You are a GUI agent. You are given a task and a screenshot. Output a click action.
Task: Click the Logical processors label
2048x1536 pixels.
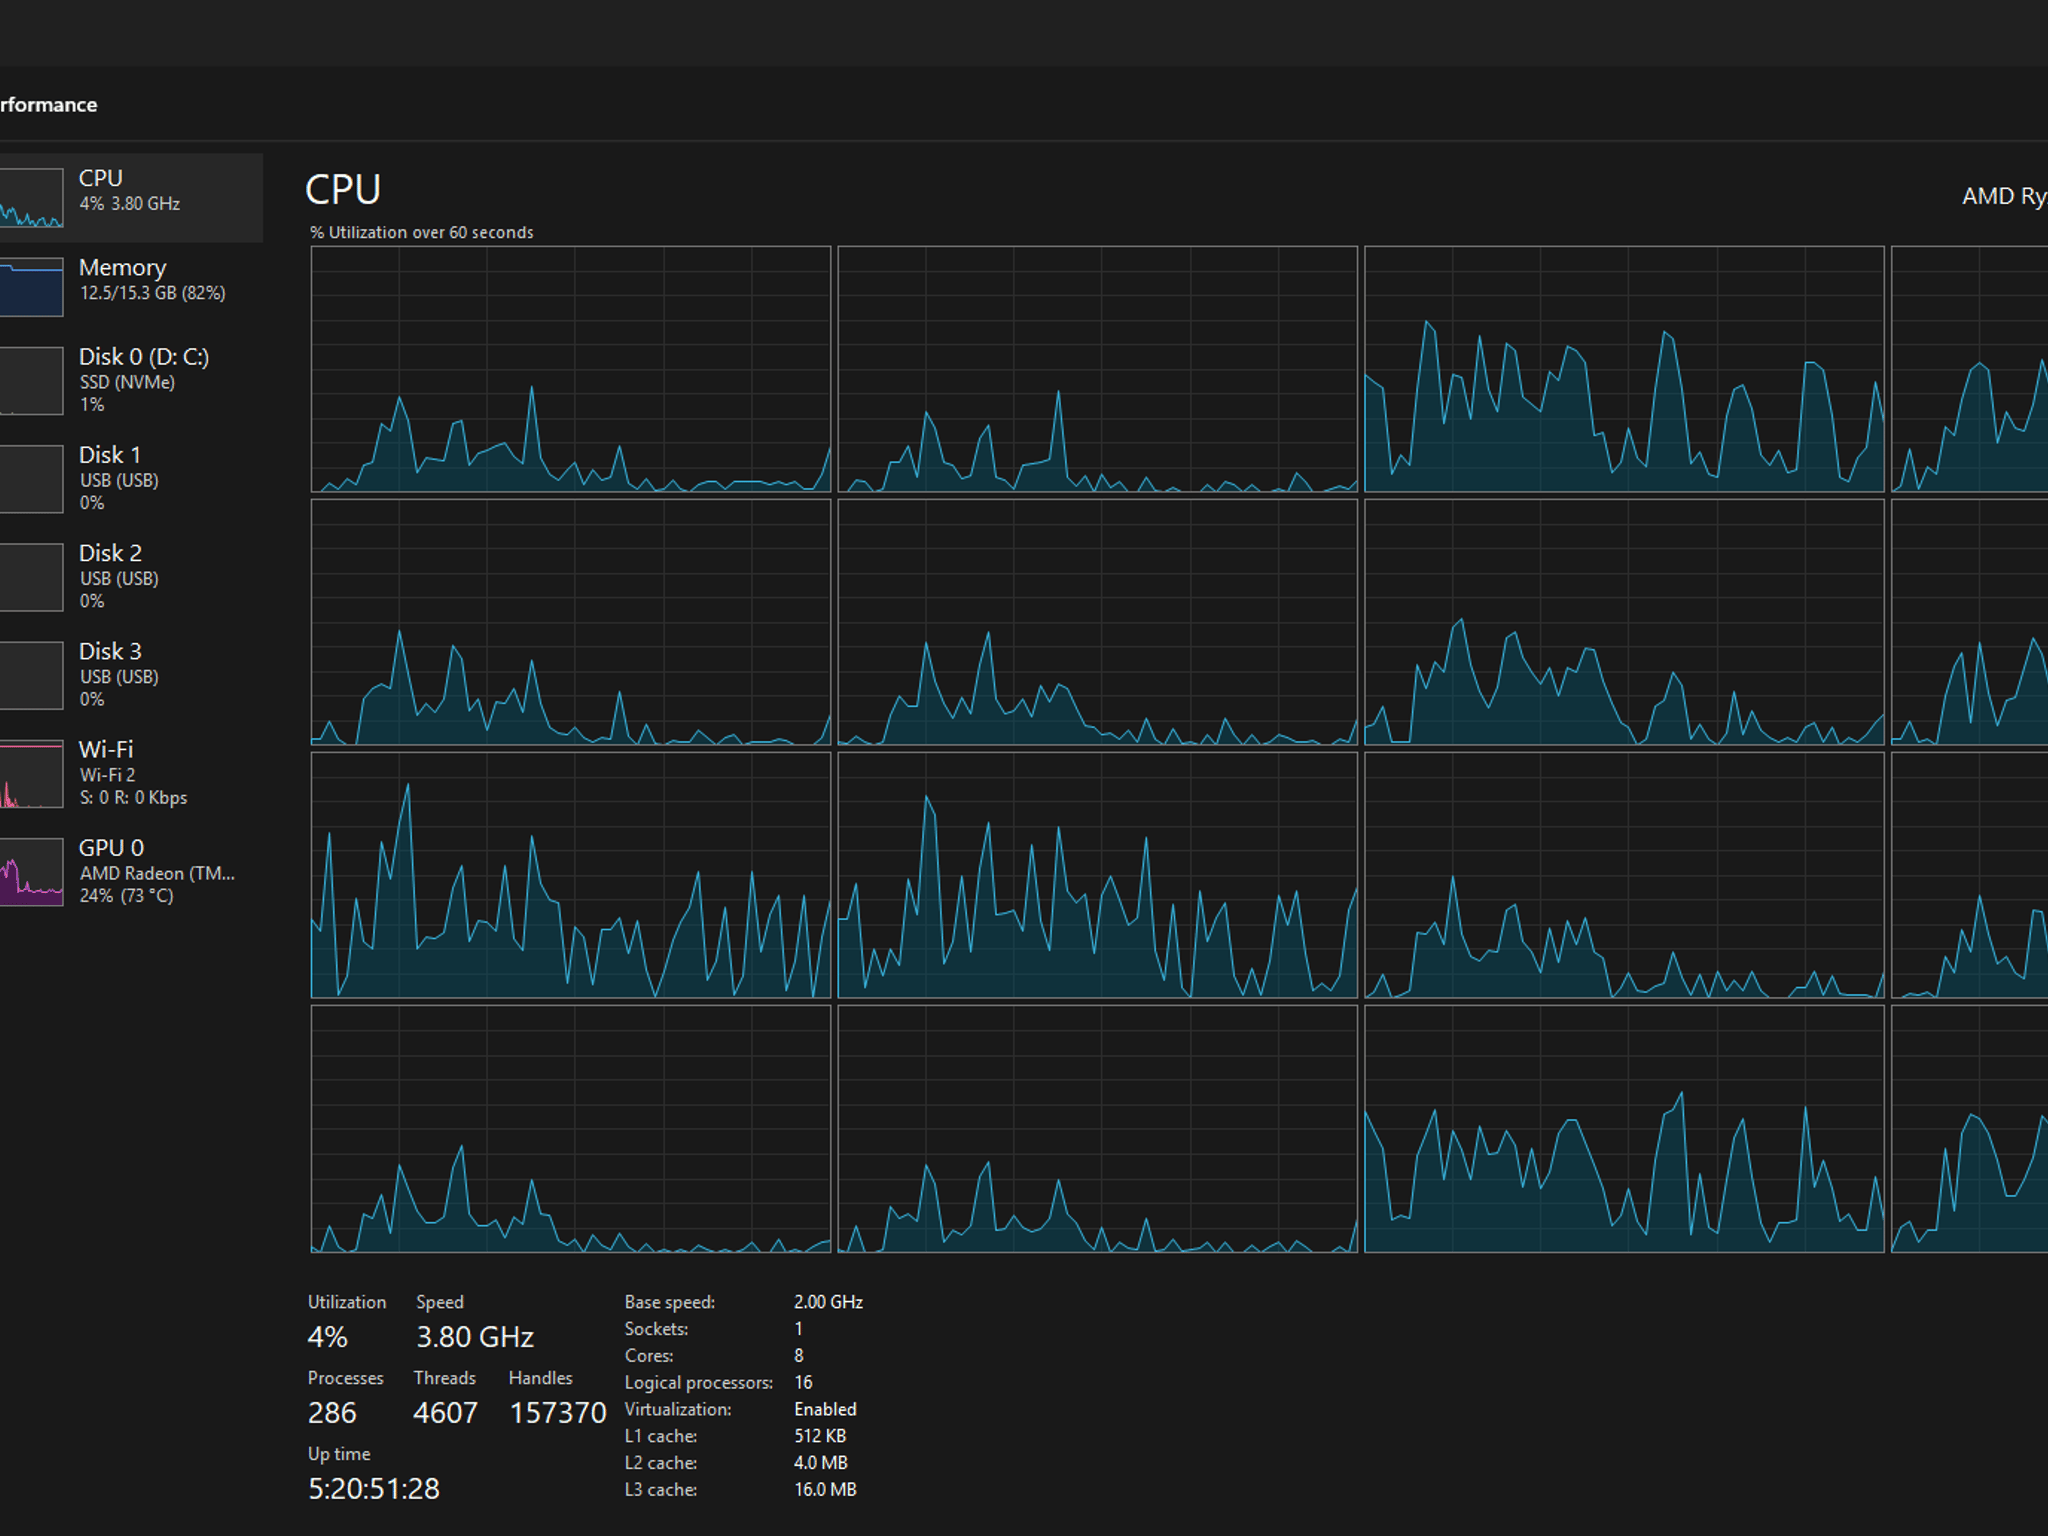[698, 1383]
